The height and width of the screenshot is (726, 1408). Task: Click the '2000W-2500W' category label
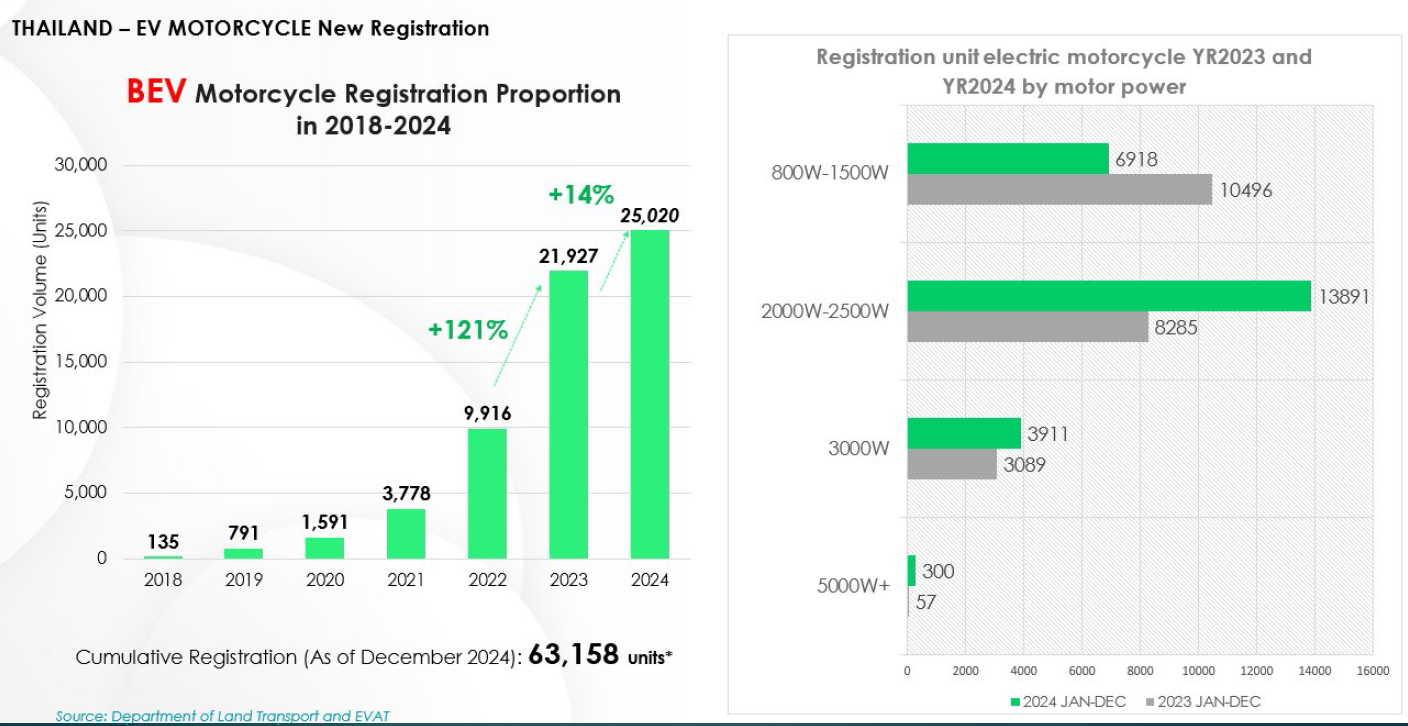(x=824, y=311)
